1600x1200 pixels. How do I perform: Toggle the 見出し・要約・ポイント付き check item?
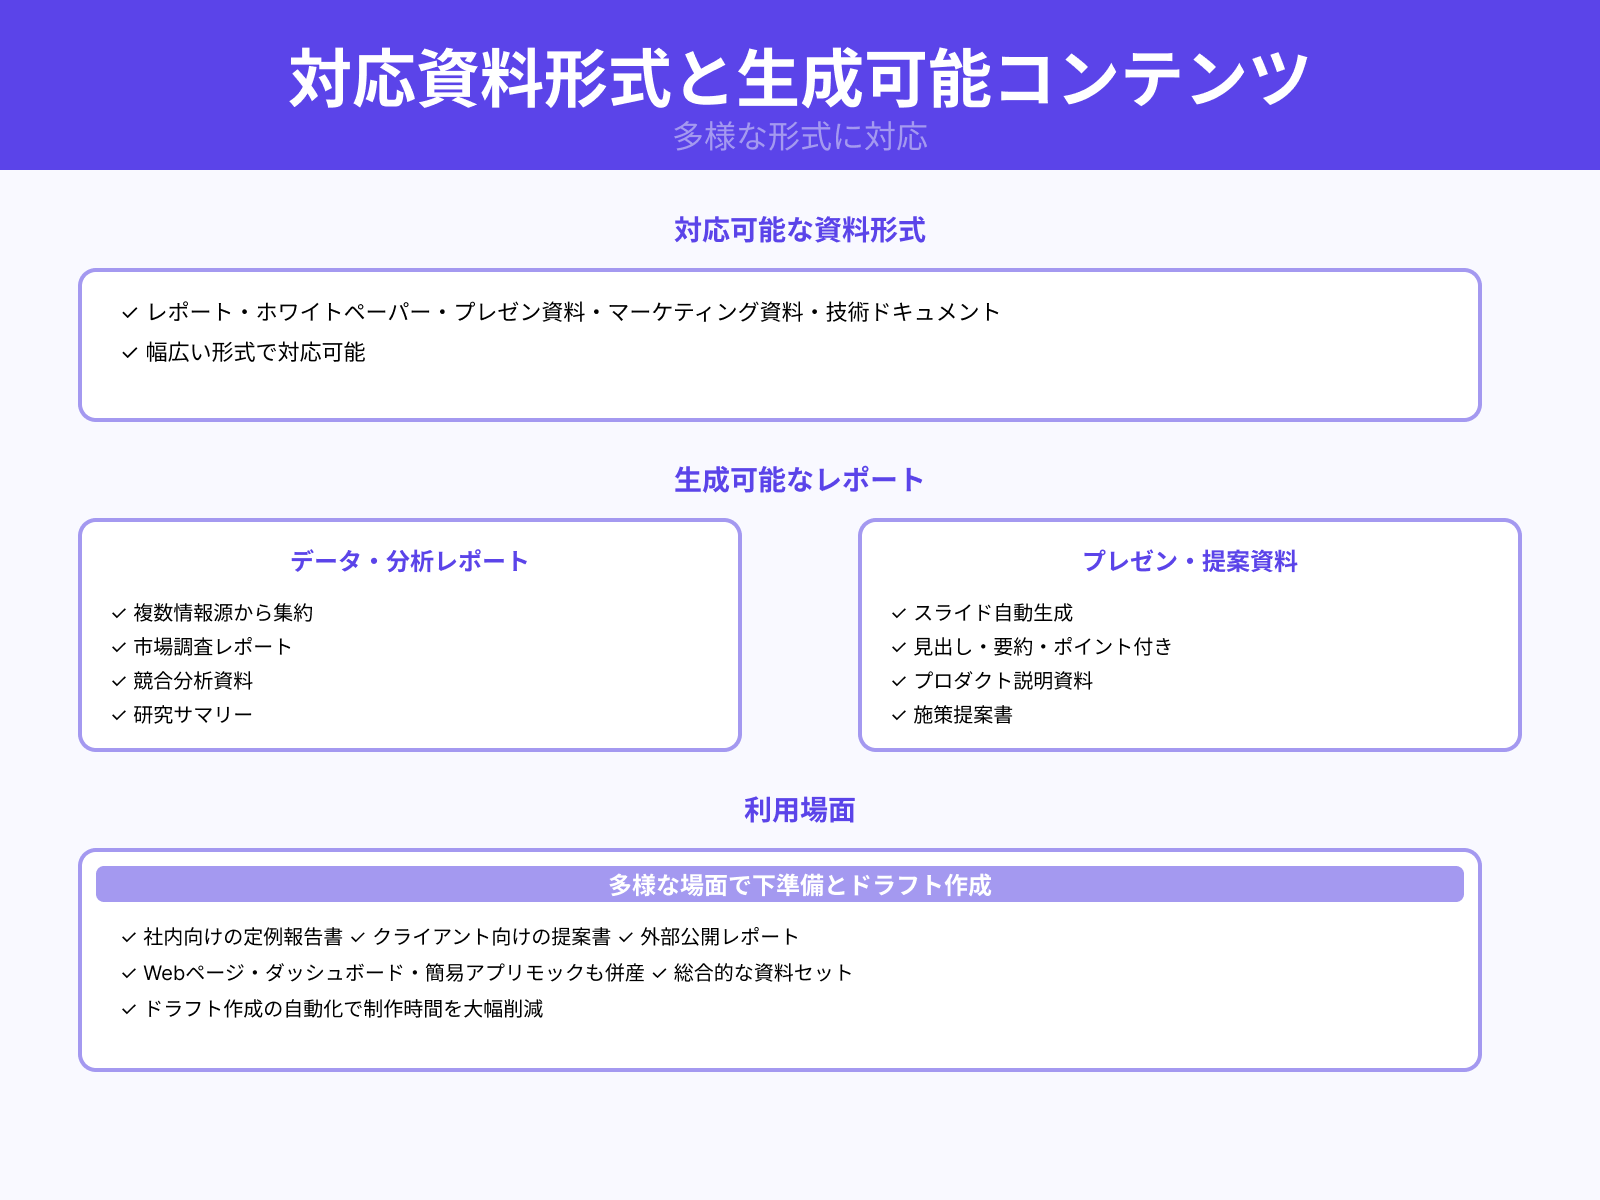click(1040, 647)
